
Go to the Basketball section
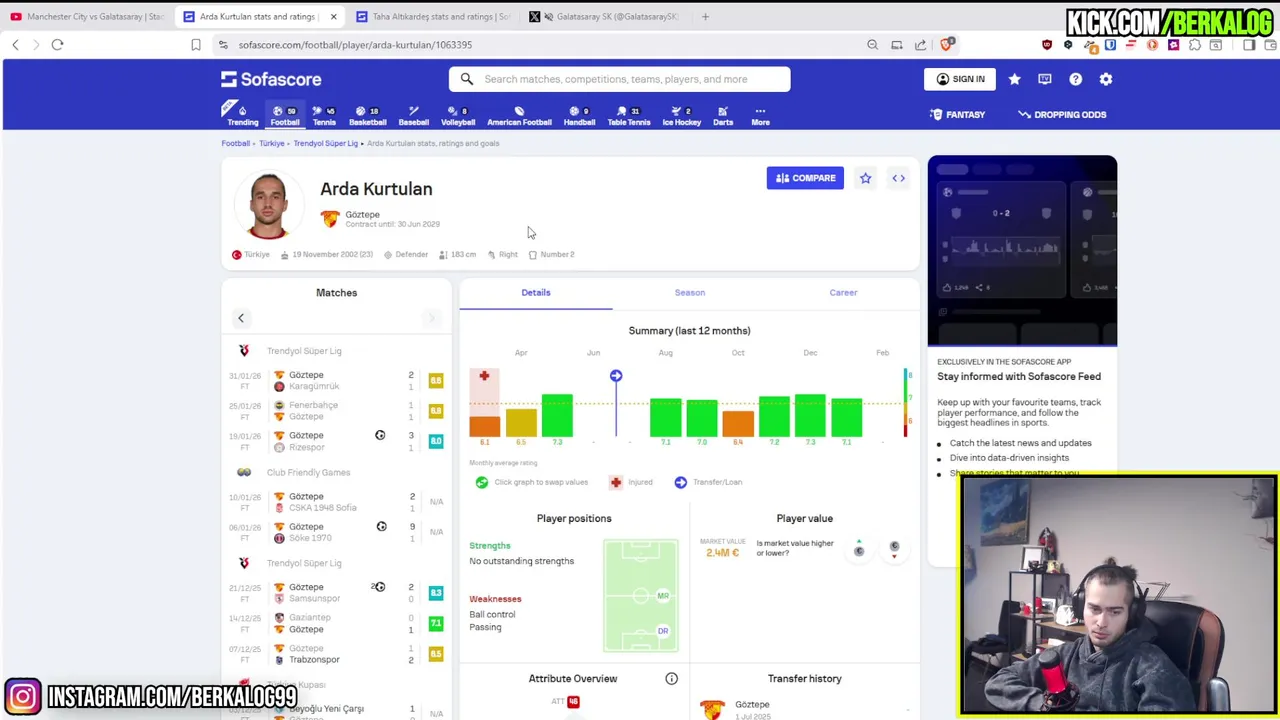tap(367, 115)
